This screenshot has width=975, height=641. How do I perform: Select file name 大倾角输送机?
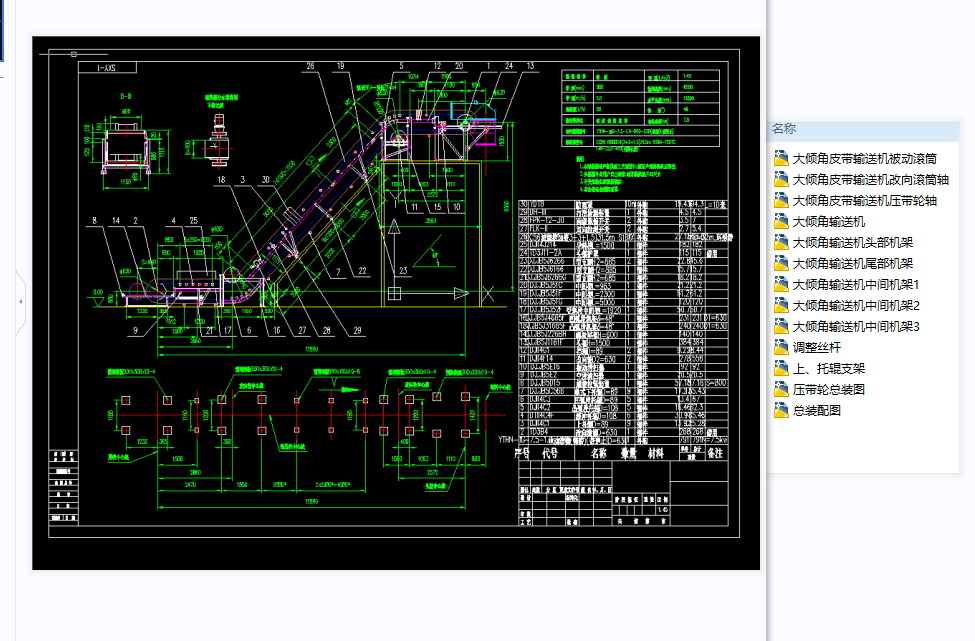pos(829,221)
